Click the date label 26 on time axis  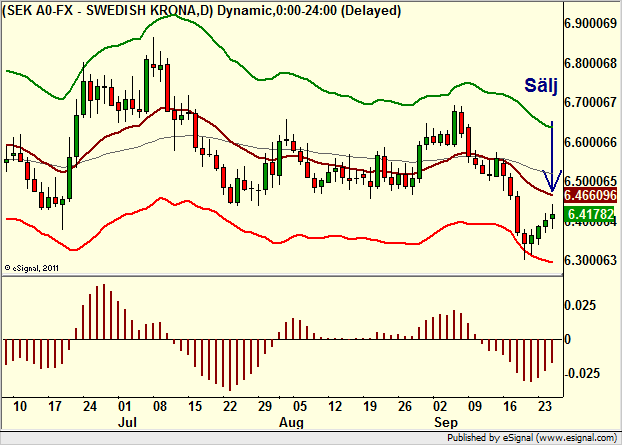click(405, 407)
